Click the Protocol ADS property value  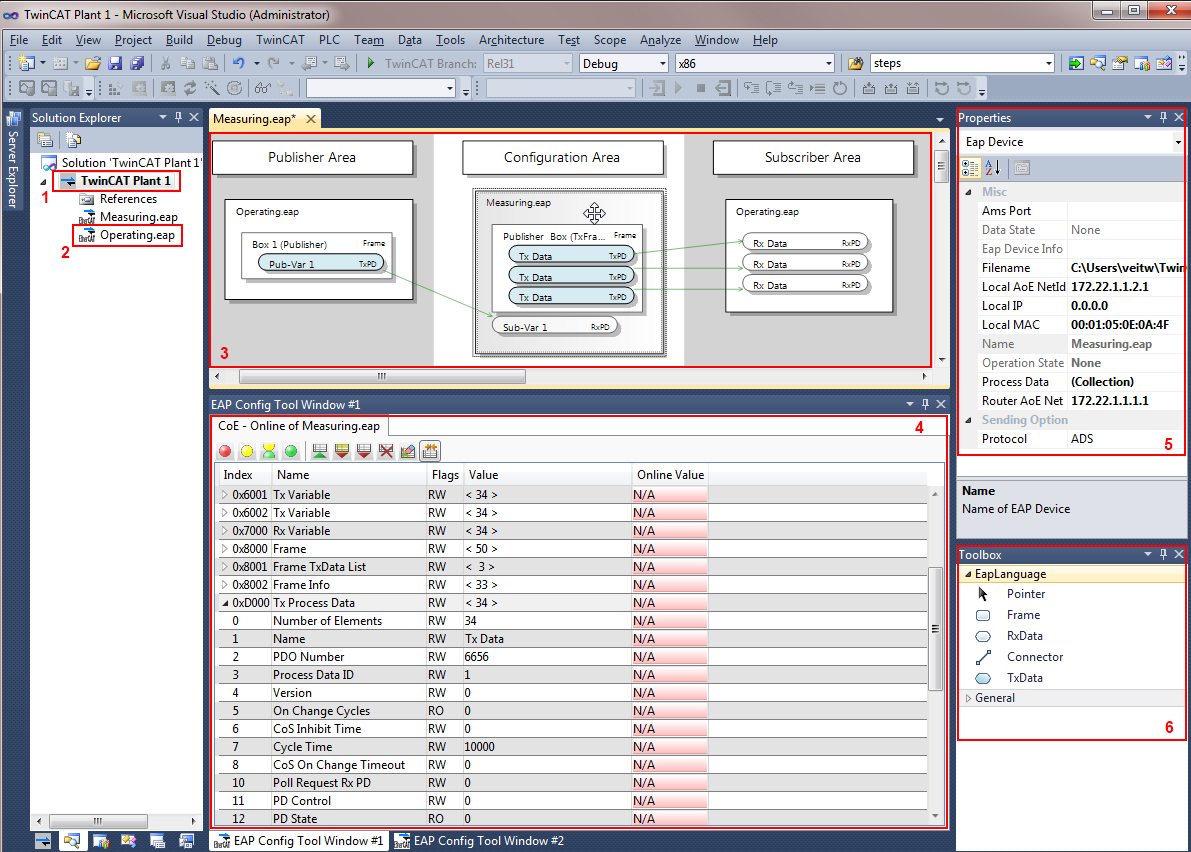1125,439
